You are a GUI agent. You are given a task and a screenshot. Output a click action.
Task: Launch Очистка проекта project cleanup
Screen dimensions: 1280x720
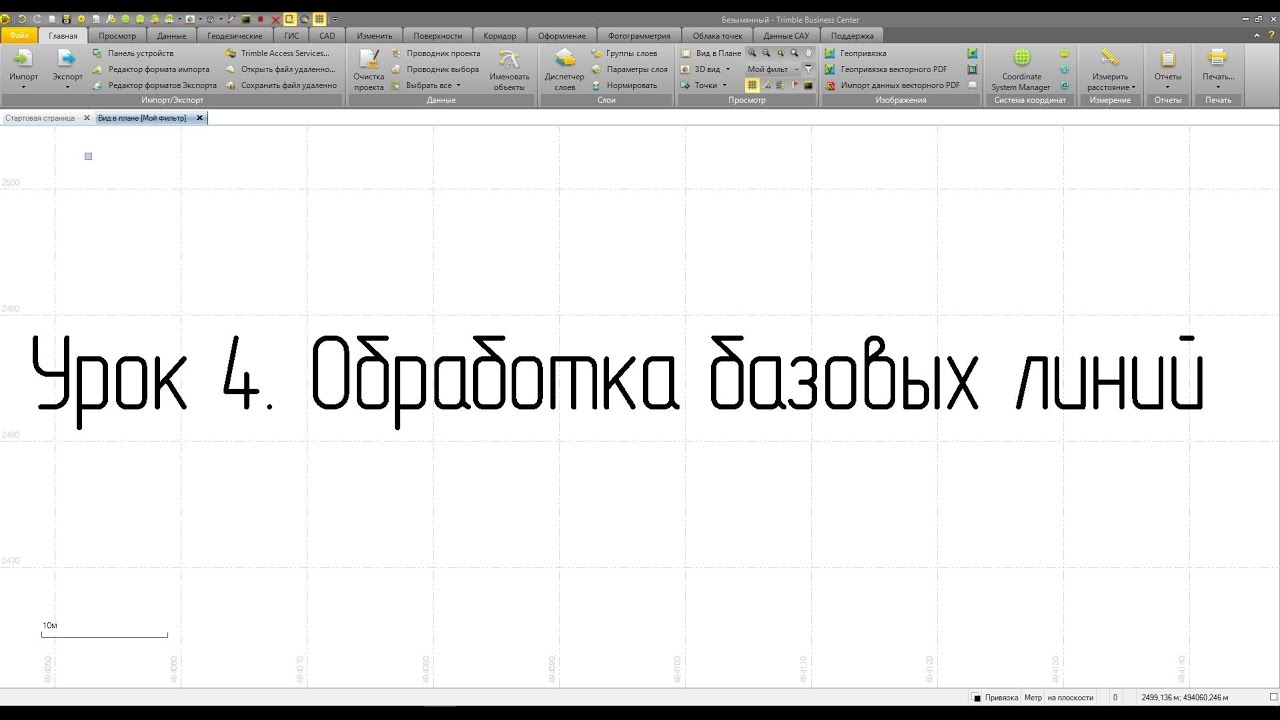tap(368, 70)
